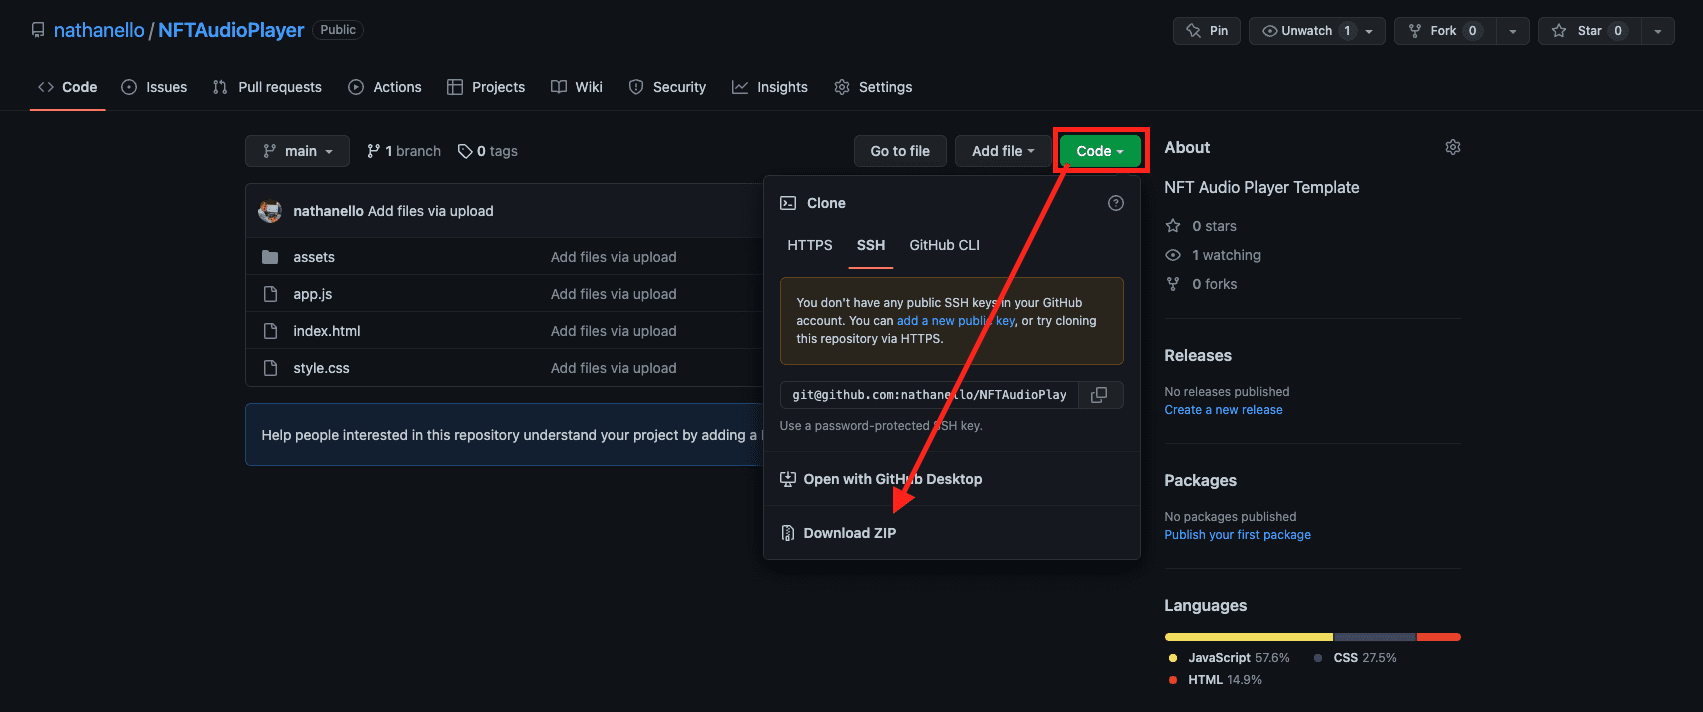
Task: View the 0 tags link
Action: [488, 151]
